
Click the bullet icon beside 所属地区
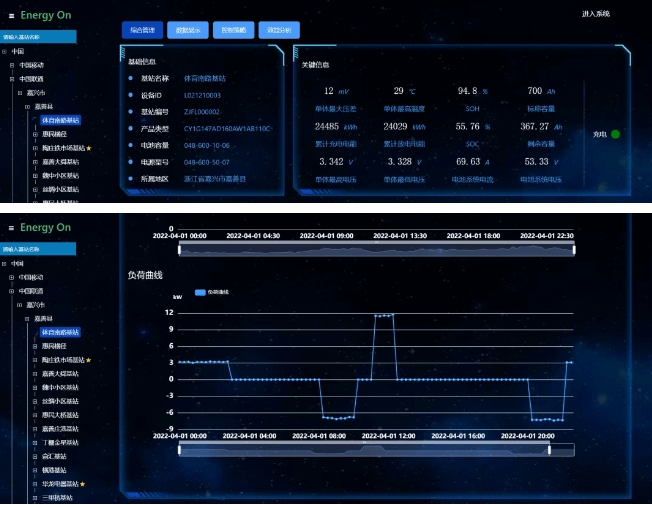point(130,179)
